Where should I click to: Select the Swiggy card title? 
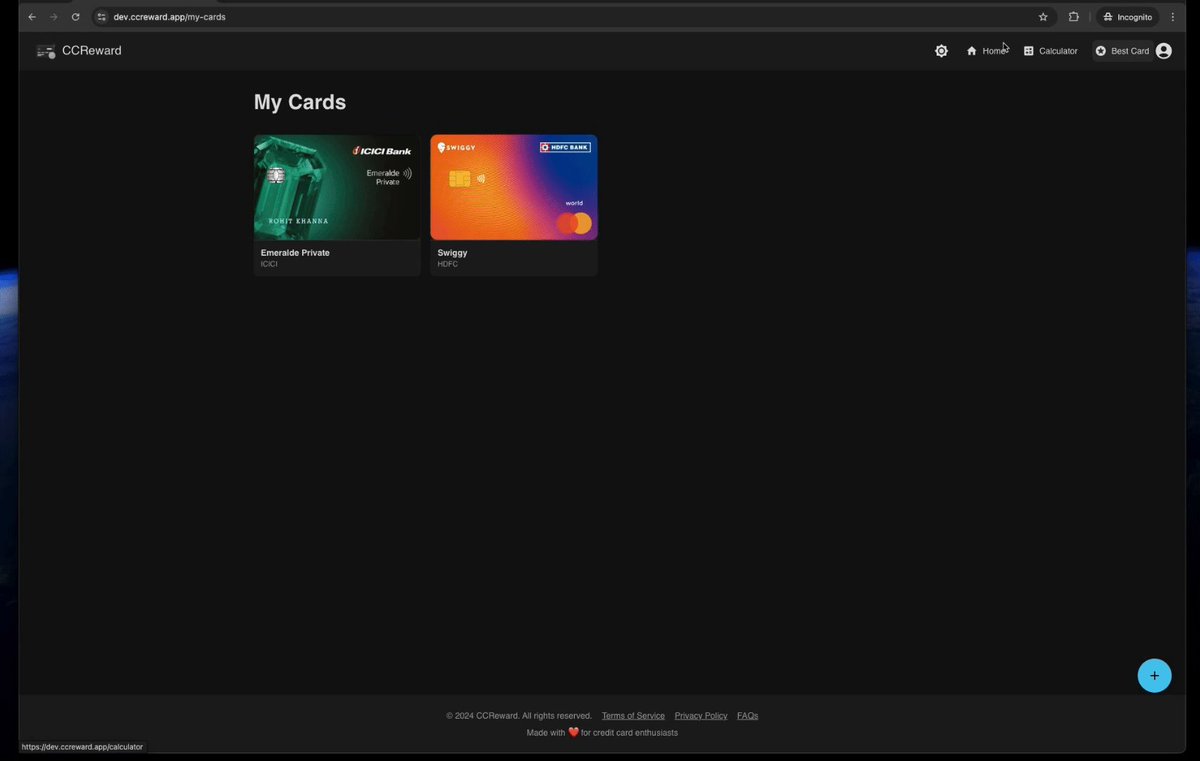click(452, 253)
